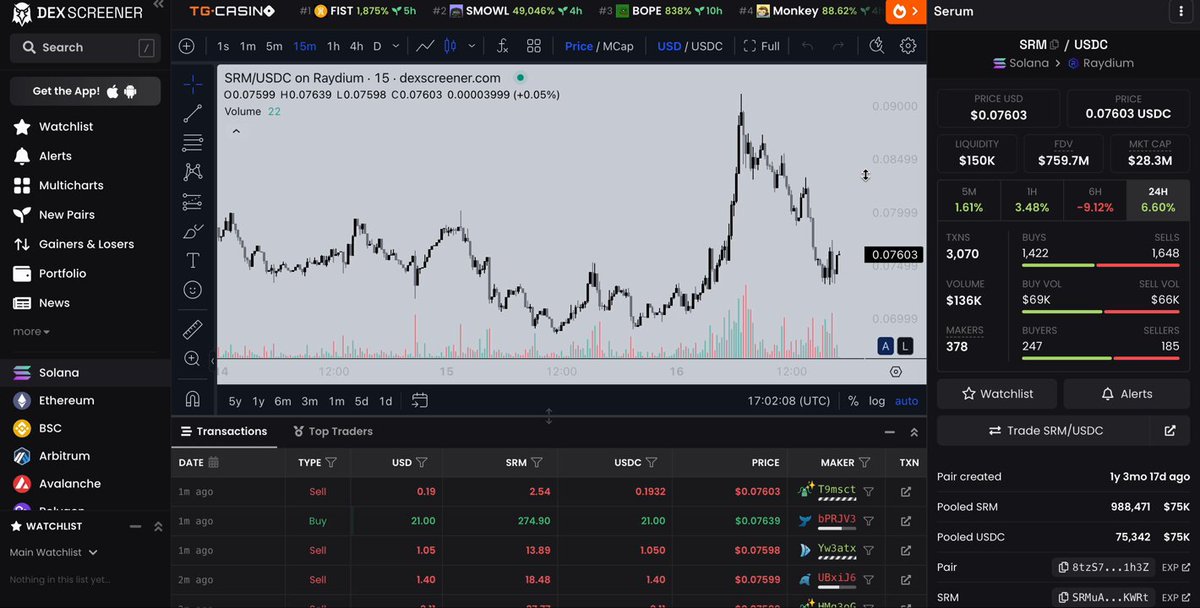The width and height of the screenshot is (1200, 608).
Task: Open the TYPE column filter
Action: click(x=331, y=463)
